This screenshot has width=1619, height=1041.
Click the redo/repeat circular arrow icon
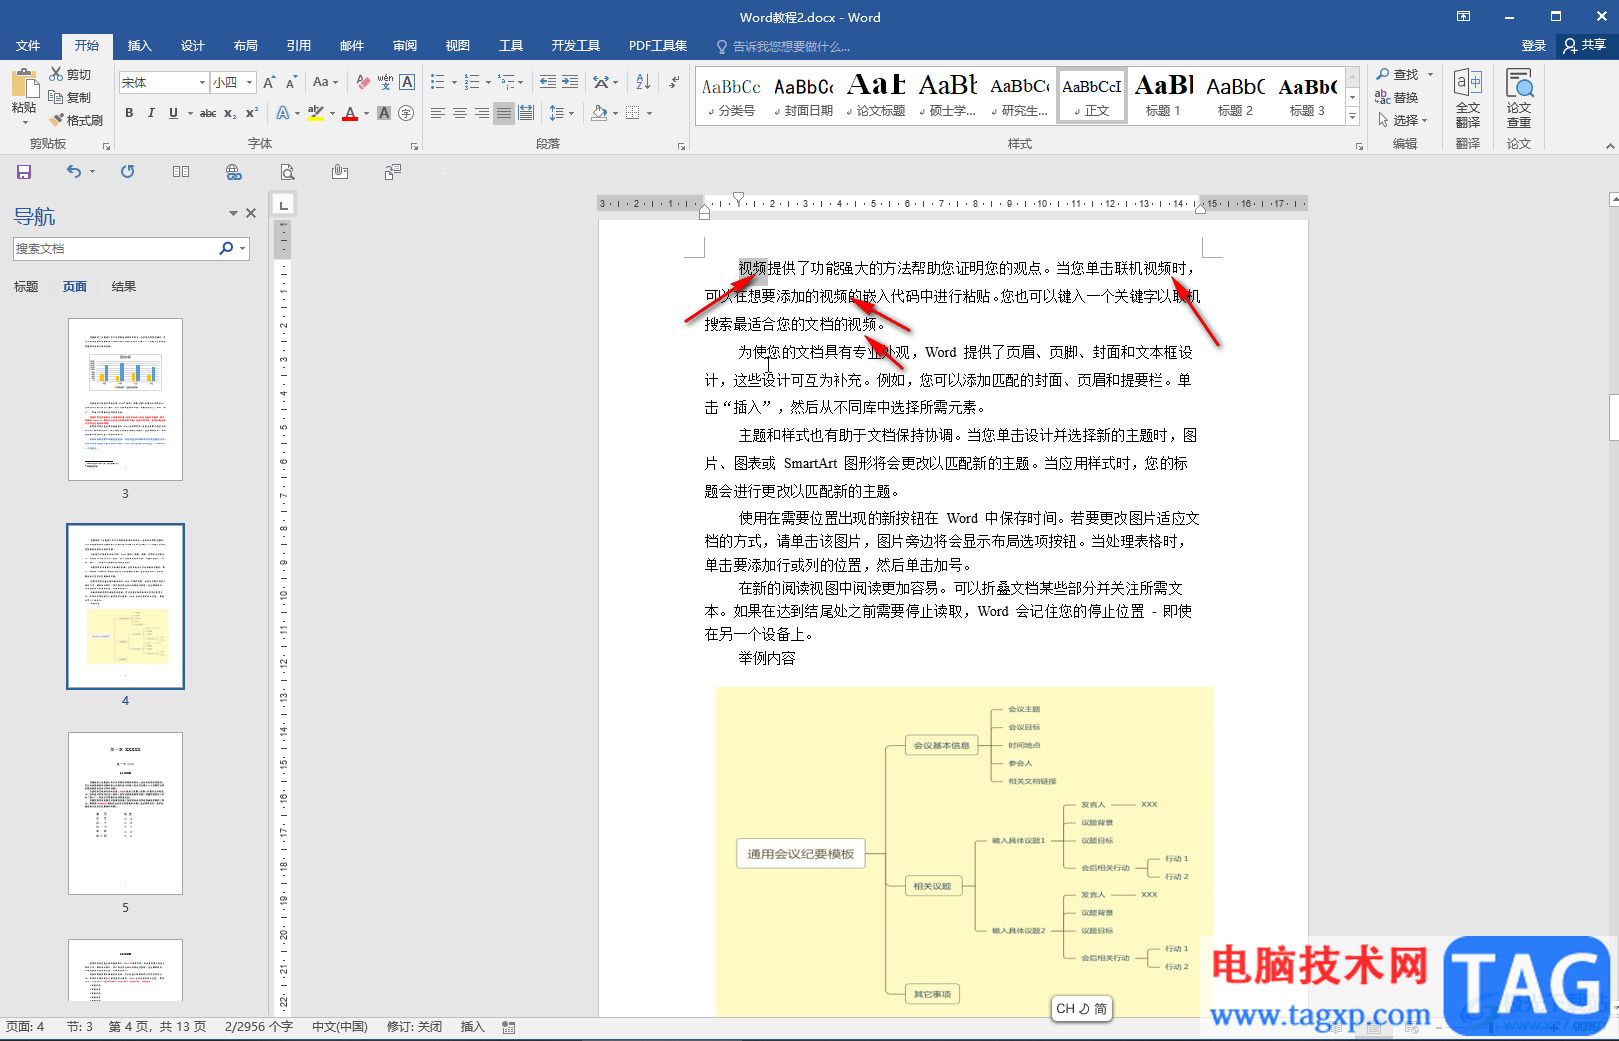(x=128, y=172)
